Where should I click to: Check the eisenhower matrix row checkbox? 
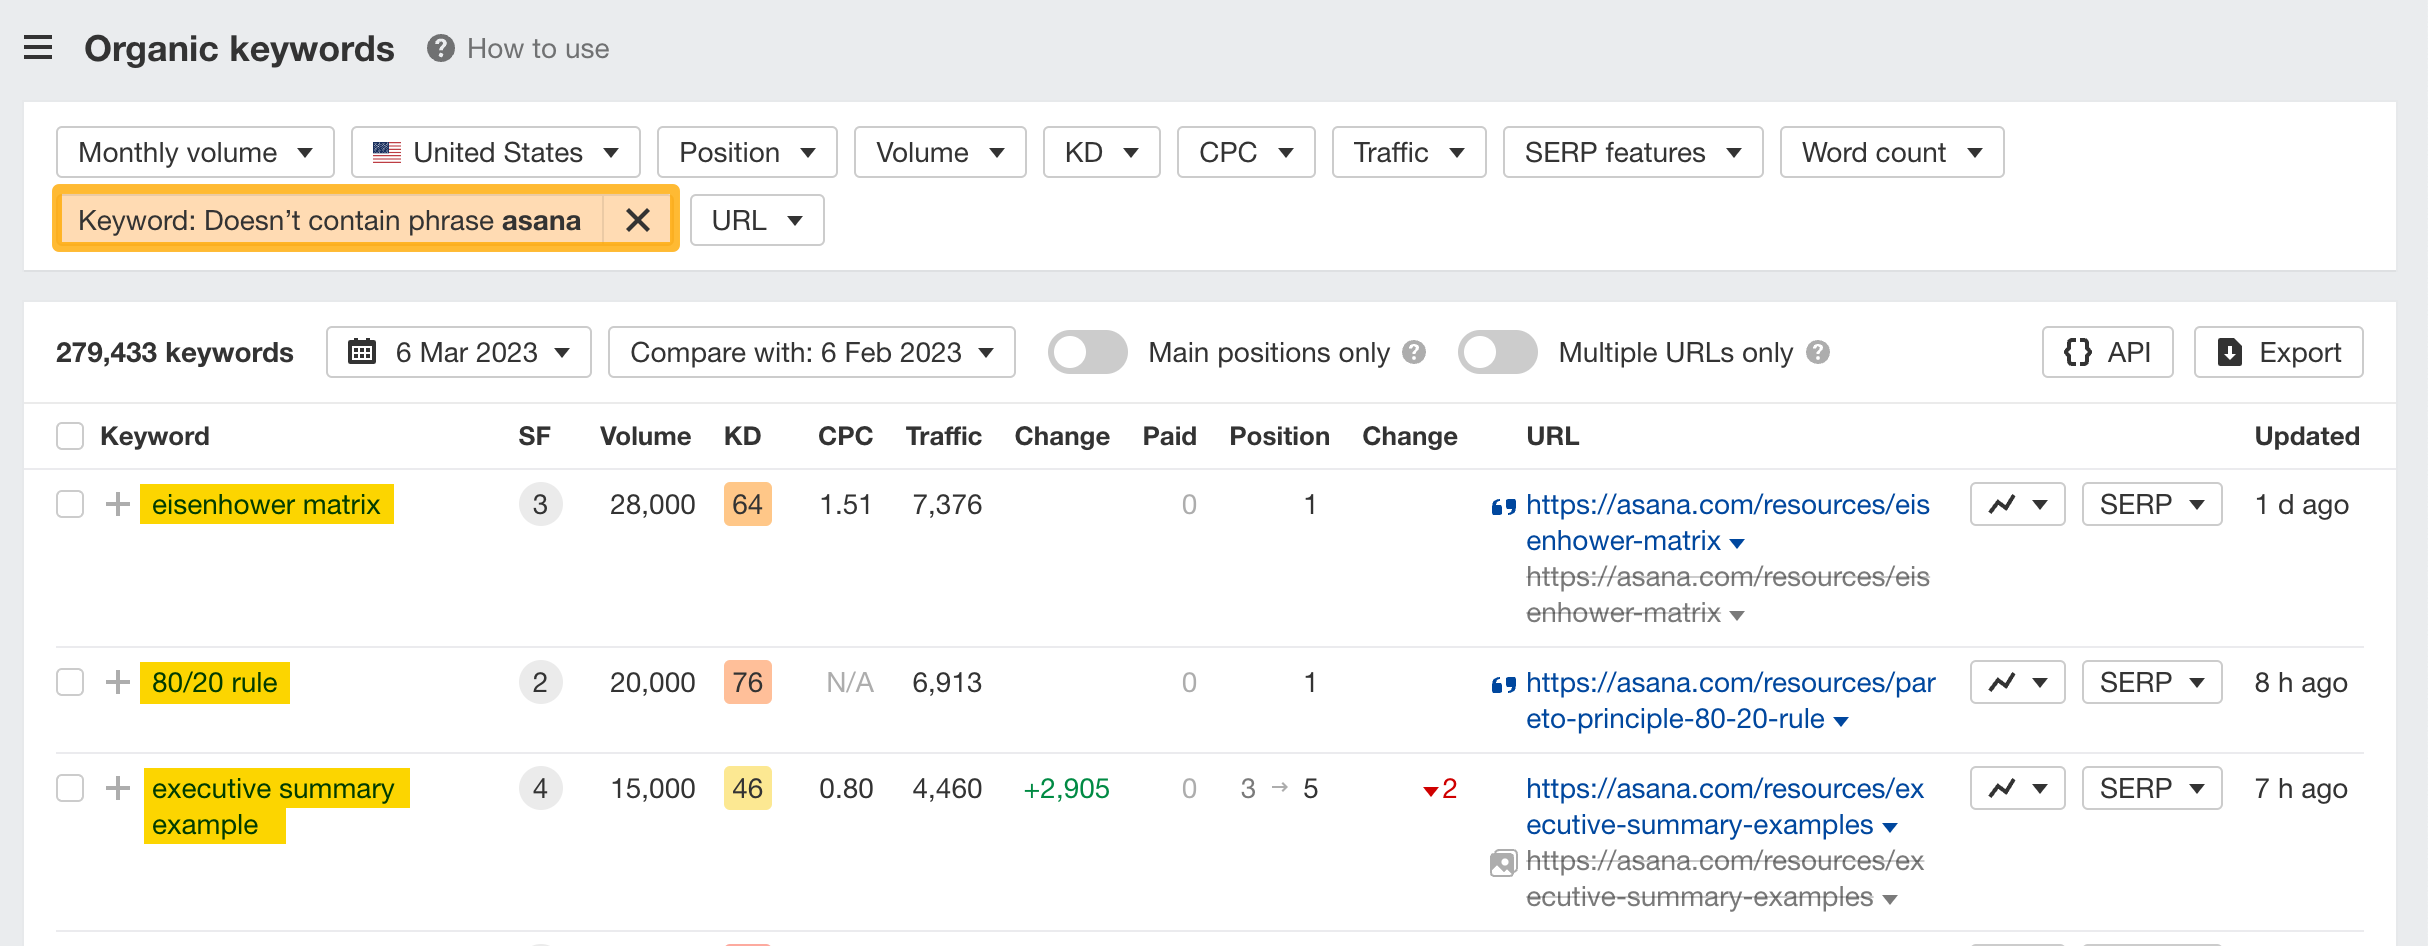tap(70, 504)
